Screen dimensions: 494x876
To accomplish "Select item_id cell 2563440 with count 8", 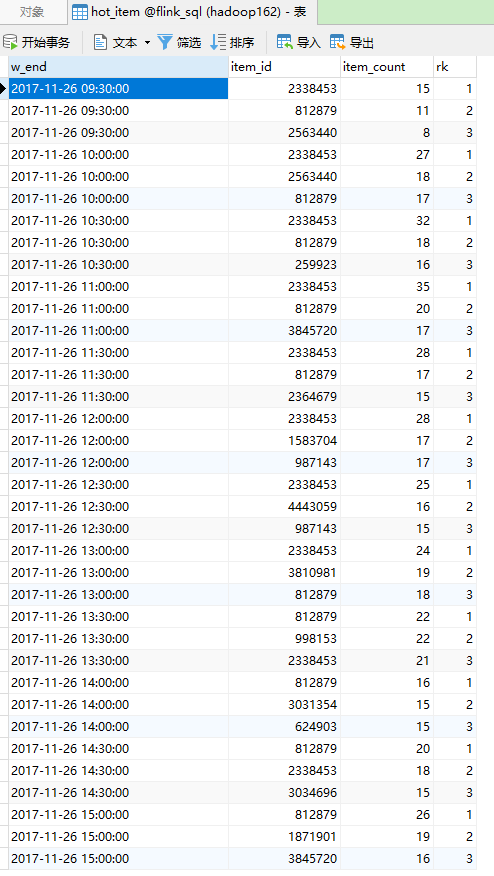I will 284,133.
